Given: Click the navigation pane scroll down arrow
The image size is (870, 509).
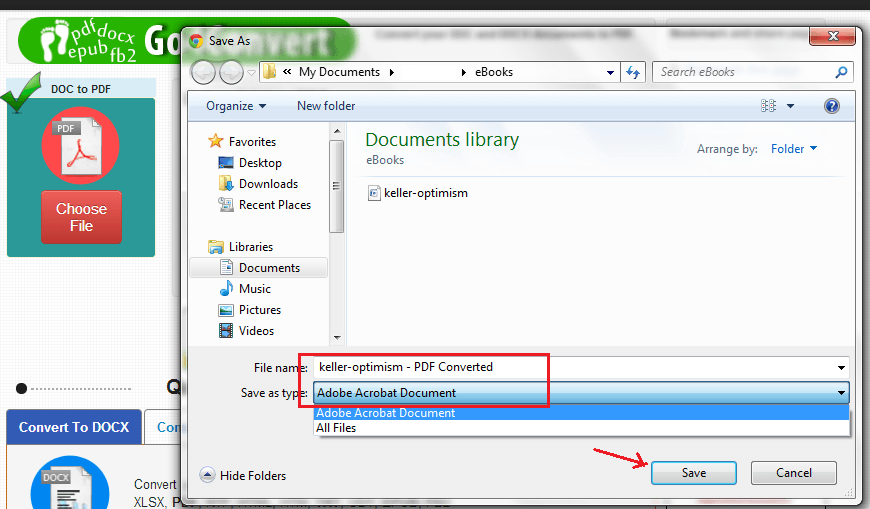Looking at the screenshot, I should [336, 337].
